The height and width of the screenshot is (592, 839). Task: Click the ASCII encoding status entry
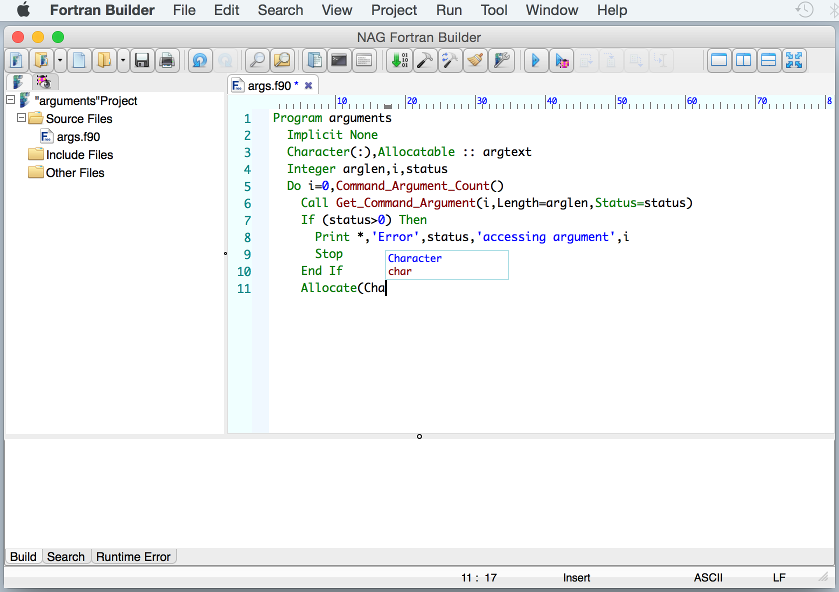click(708, 578)
